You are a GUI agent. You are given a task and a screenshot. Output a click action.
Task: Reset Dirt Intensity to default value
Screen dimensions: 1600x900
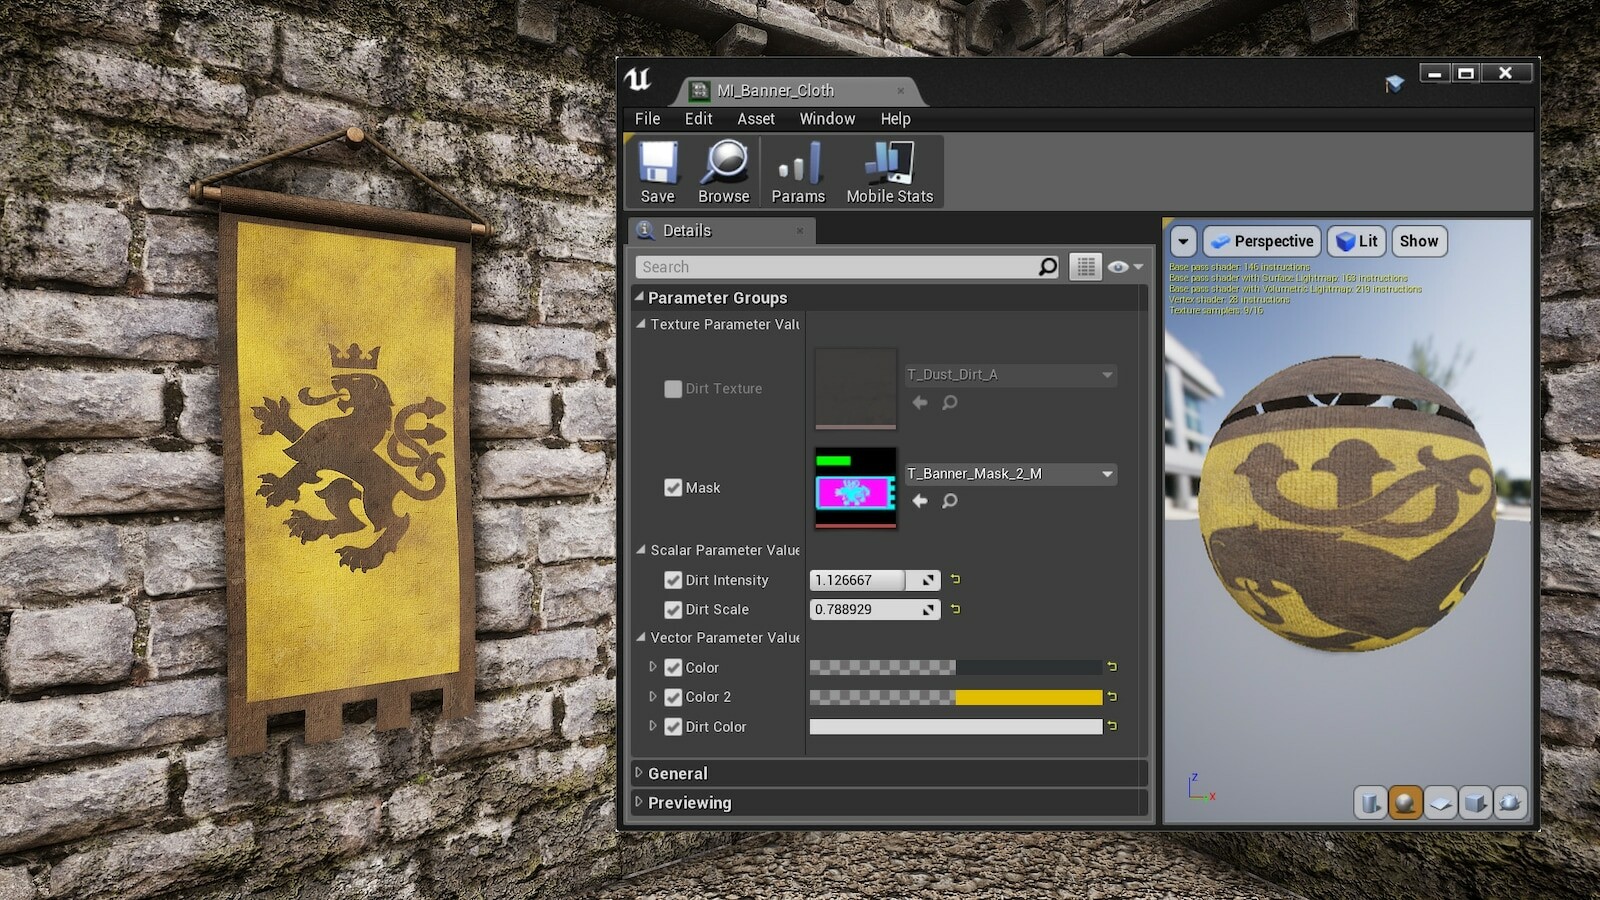[955, 579]
